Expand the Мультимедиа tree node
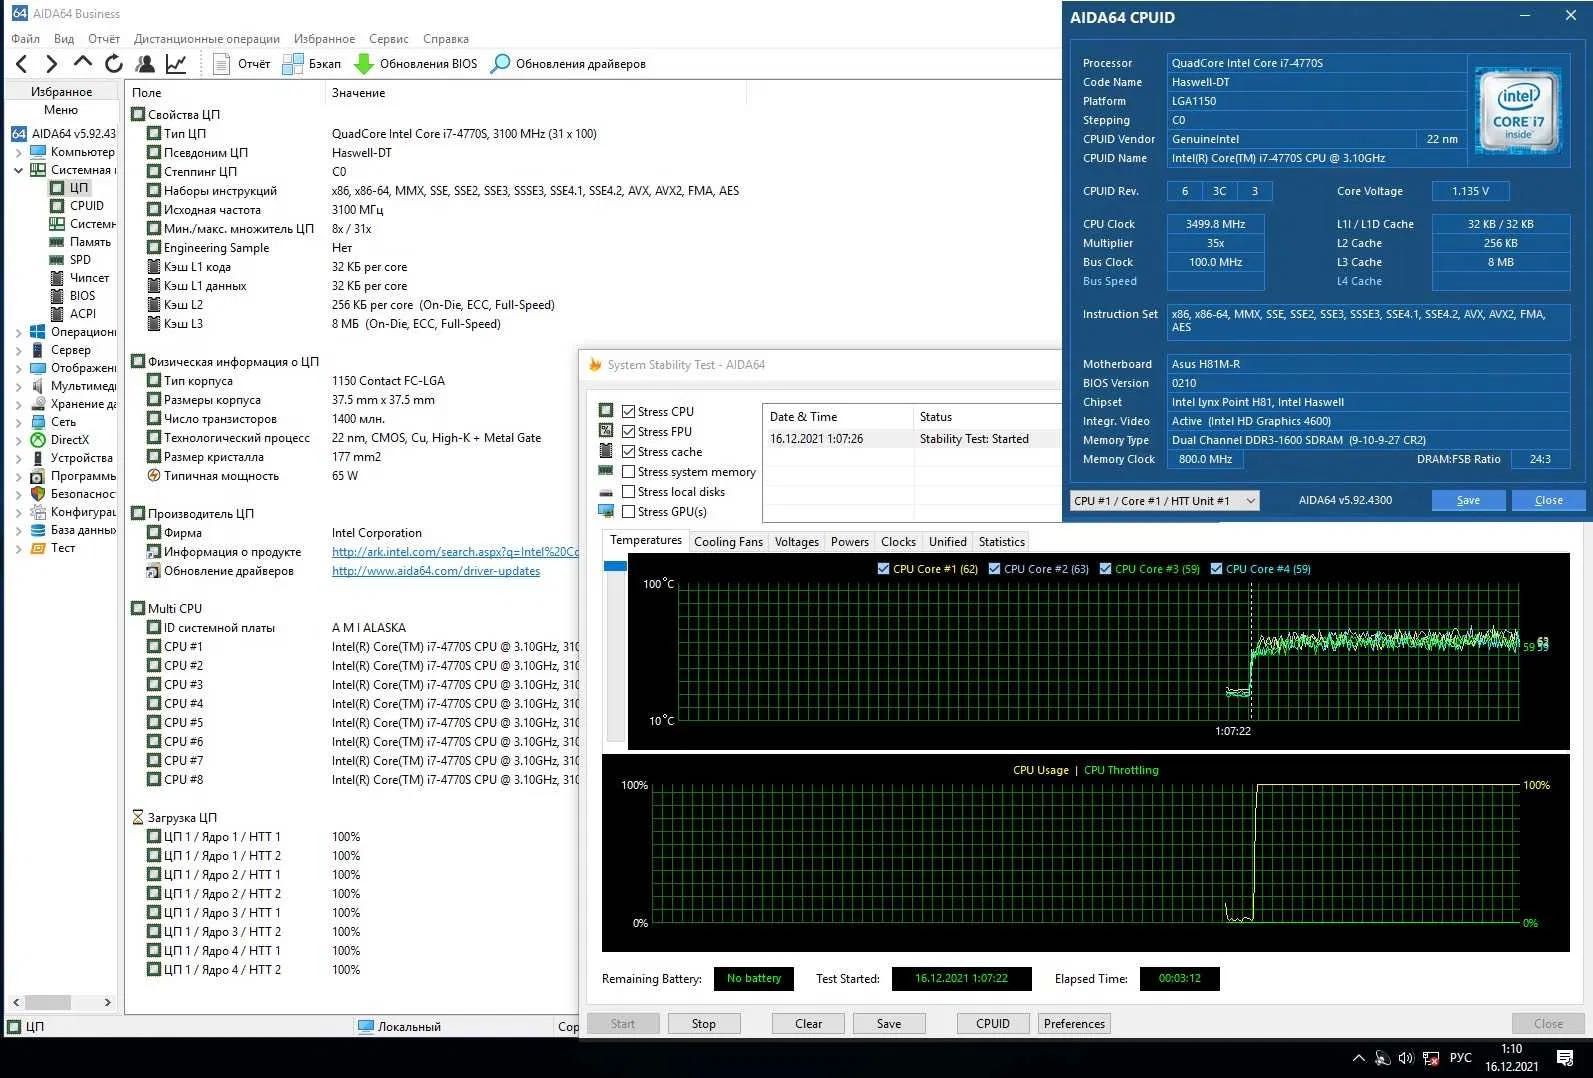 pos(18,386)
